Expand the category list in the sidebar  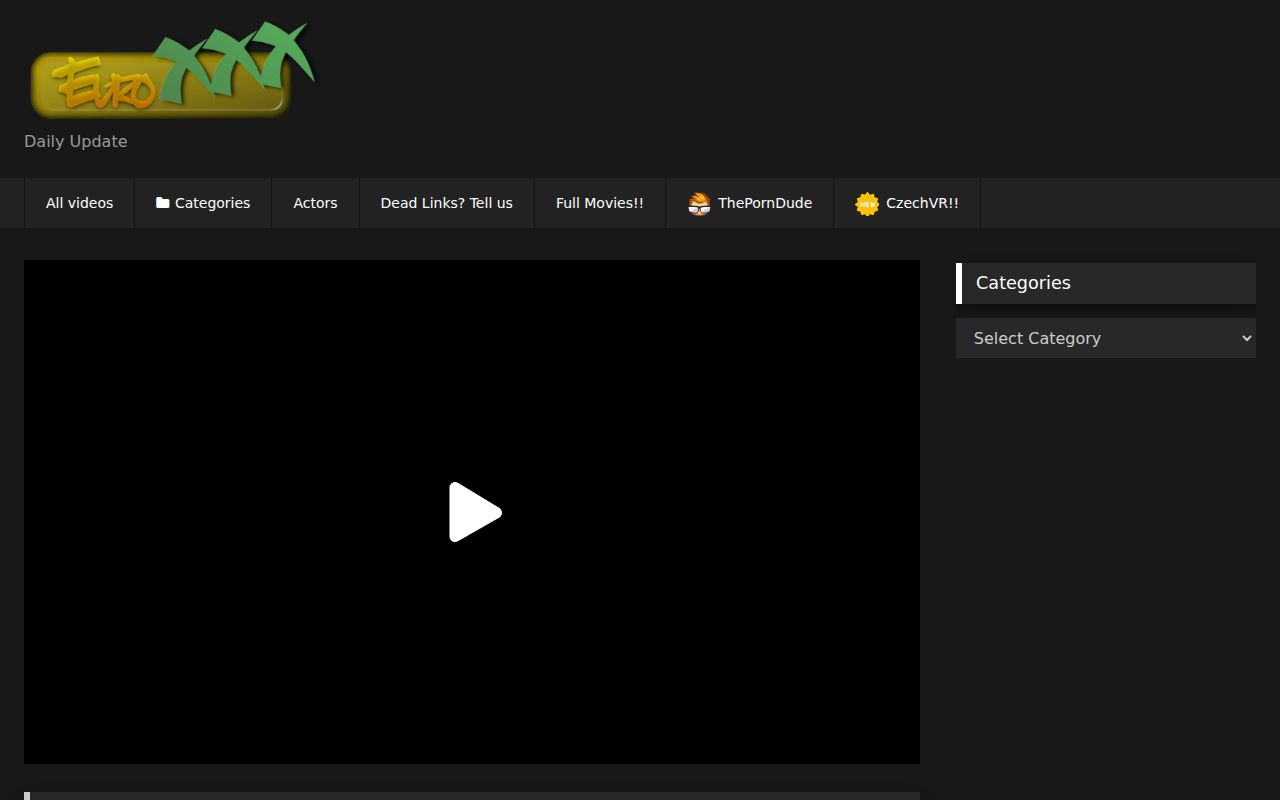pos(1105,338)
